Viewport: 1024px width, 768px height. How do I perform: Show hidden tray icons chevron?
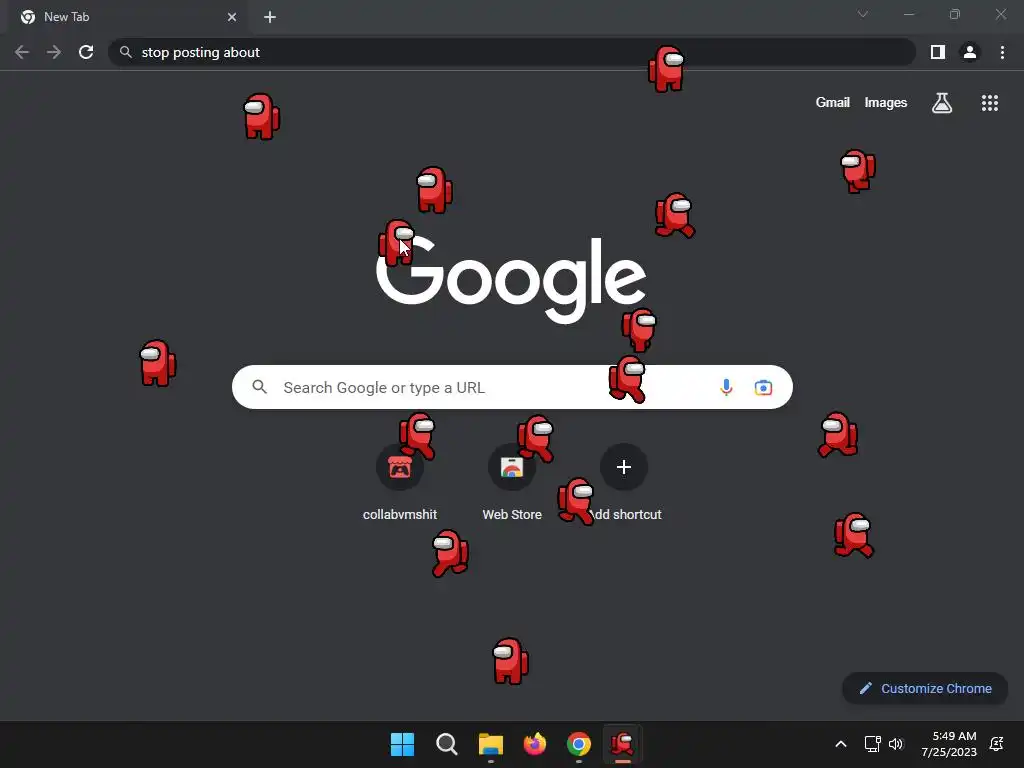(841, 744)
